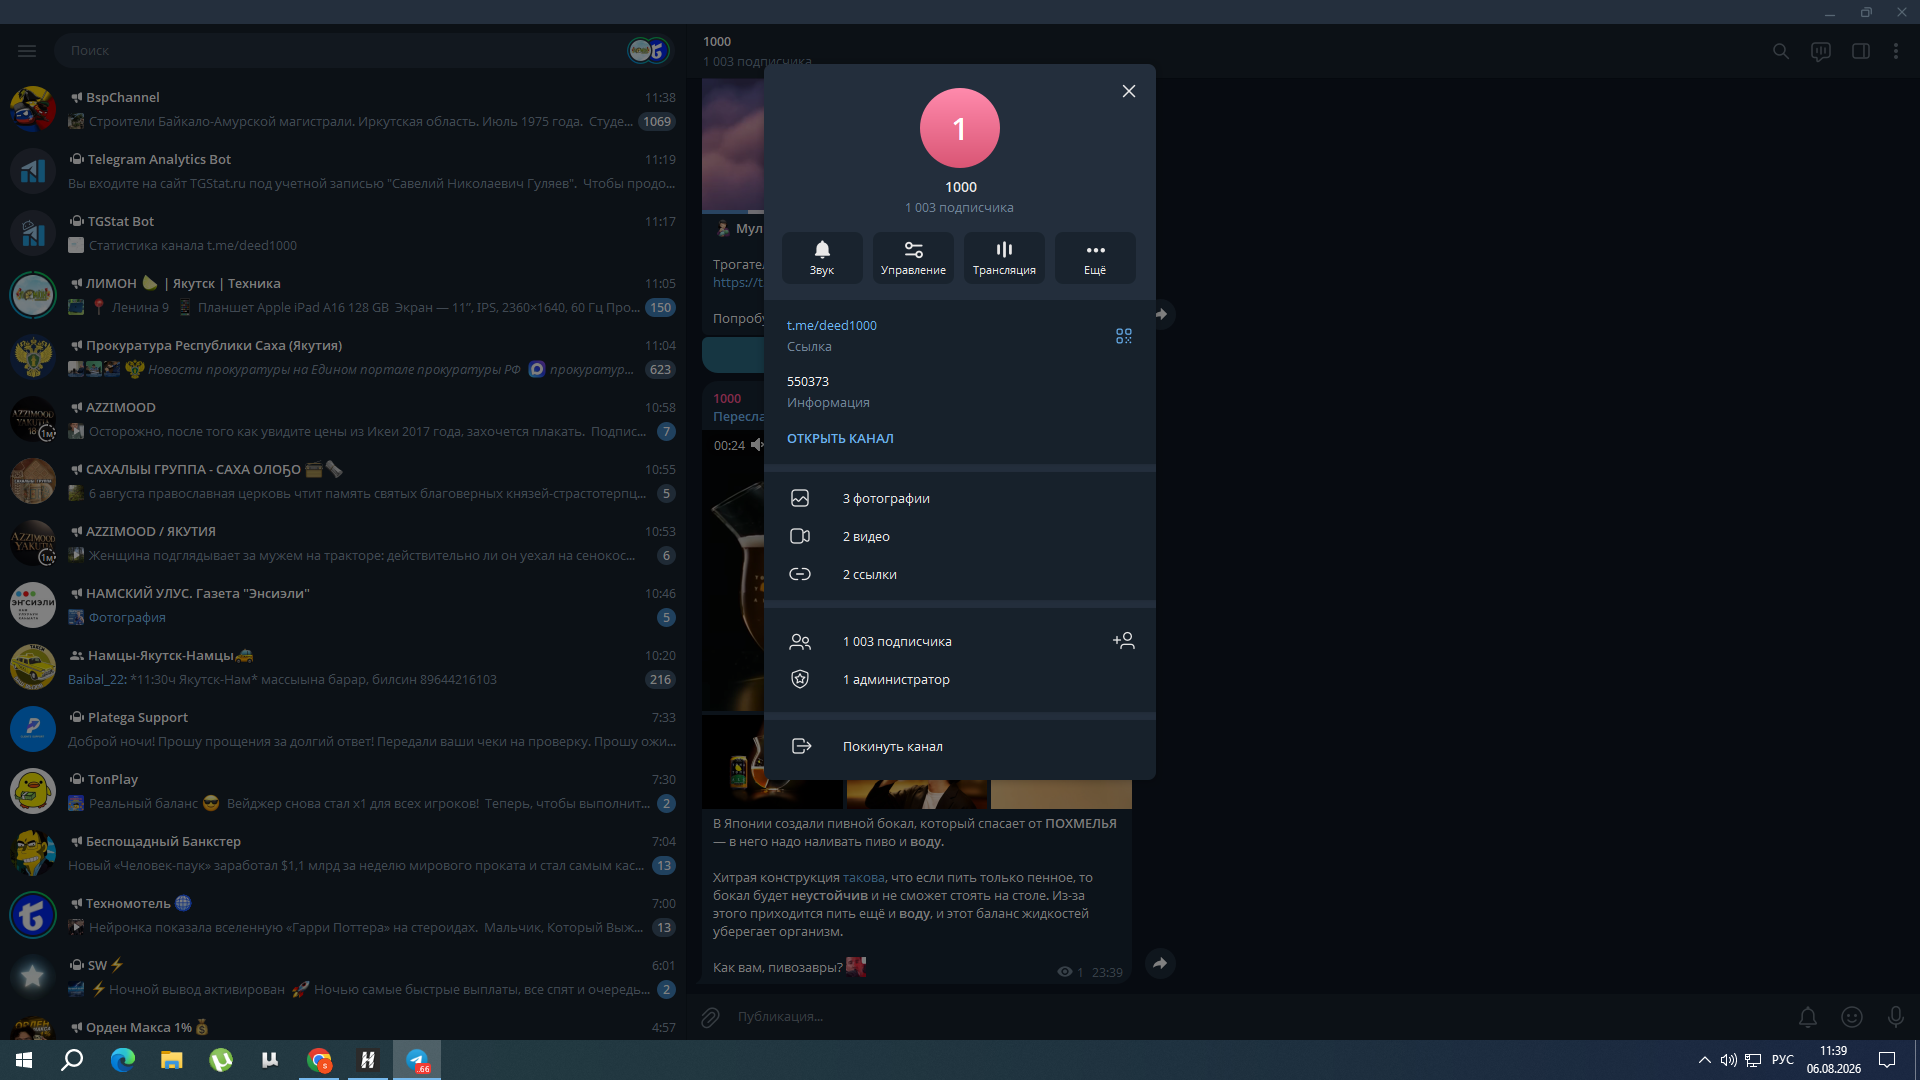Open Прокуратура Республики Саха channel
This screenshot has height=1080, width=1920.
coord(342,357)
